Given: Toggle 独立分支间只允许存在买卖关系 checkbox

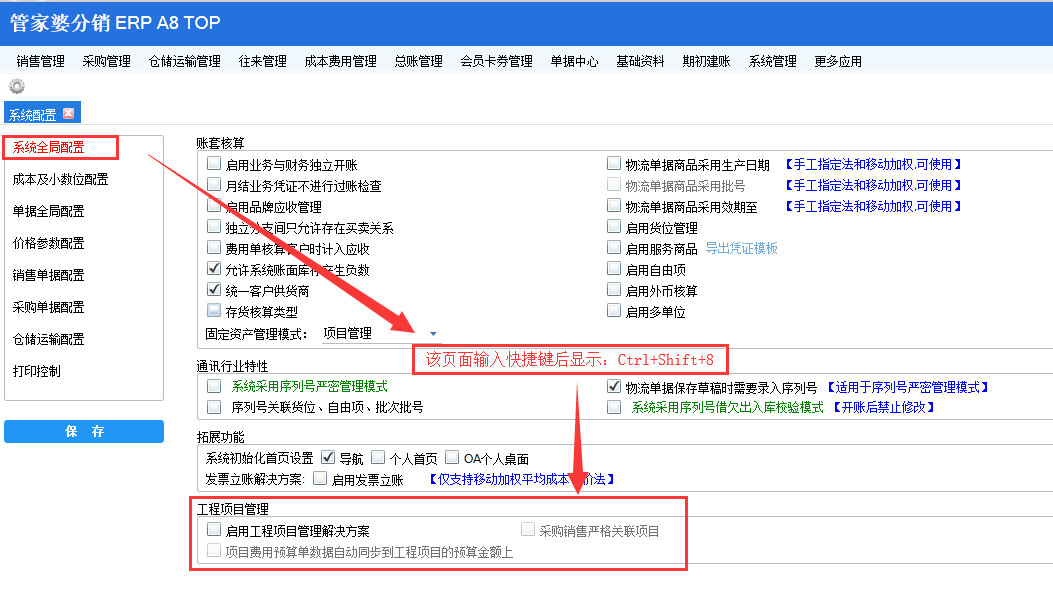Looking at the screenshot, I should pos(214,226).
